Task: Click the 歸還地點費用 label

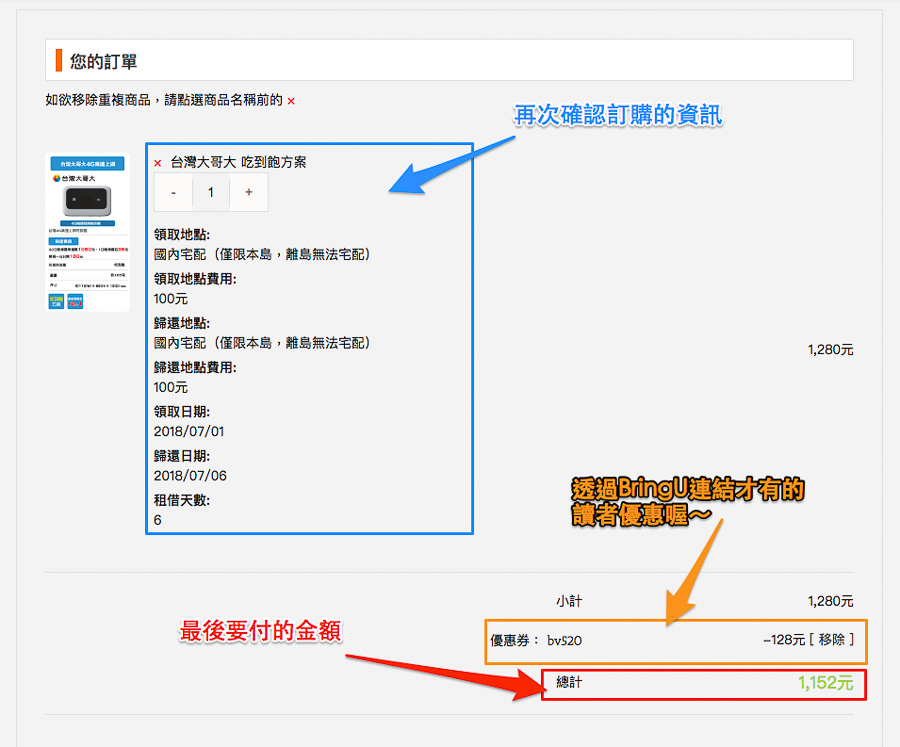Action: (x=195, y=367)
